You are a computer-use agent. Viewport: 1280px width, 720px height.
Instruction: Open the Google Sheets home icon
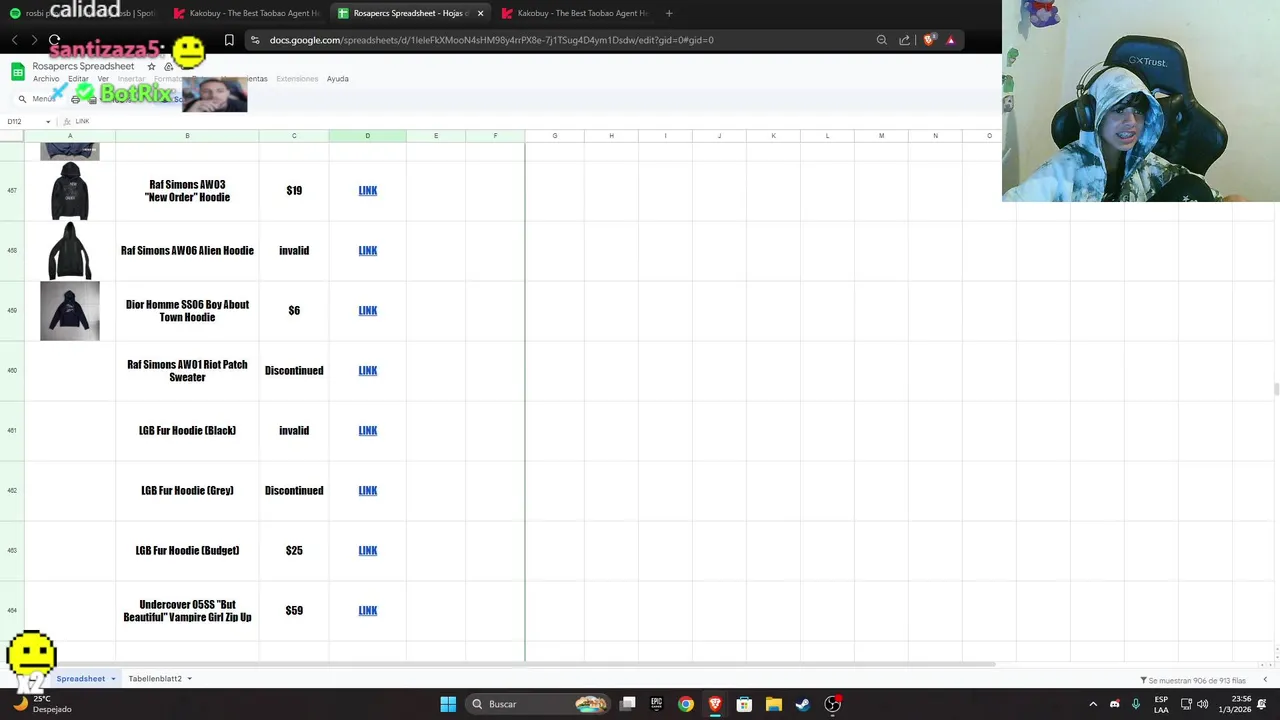click(x=17, y=71)
